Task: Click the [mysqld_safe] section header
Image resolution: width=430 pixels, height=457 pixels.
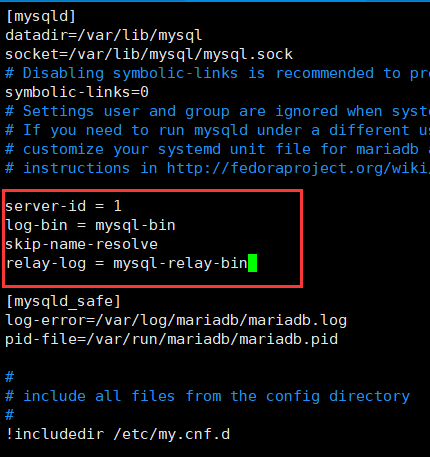Action: 63,301
